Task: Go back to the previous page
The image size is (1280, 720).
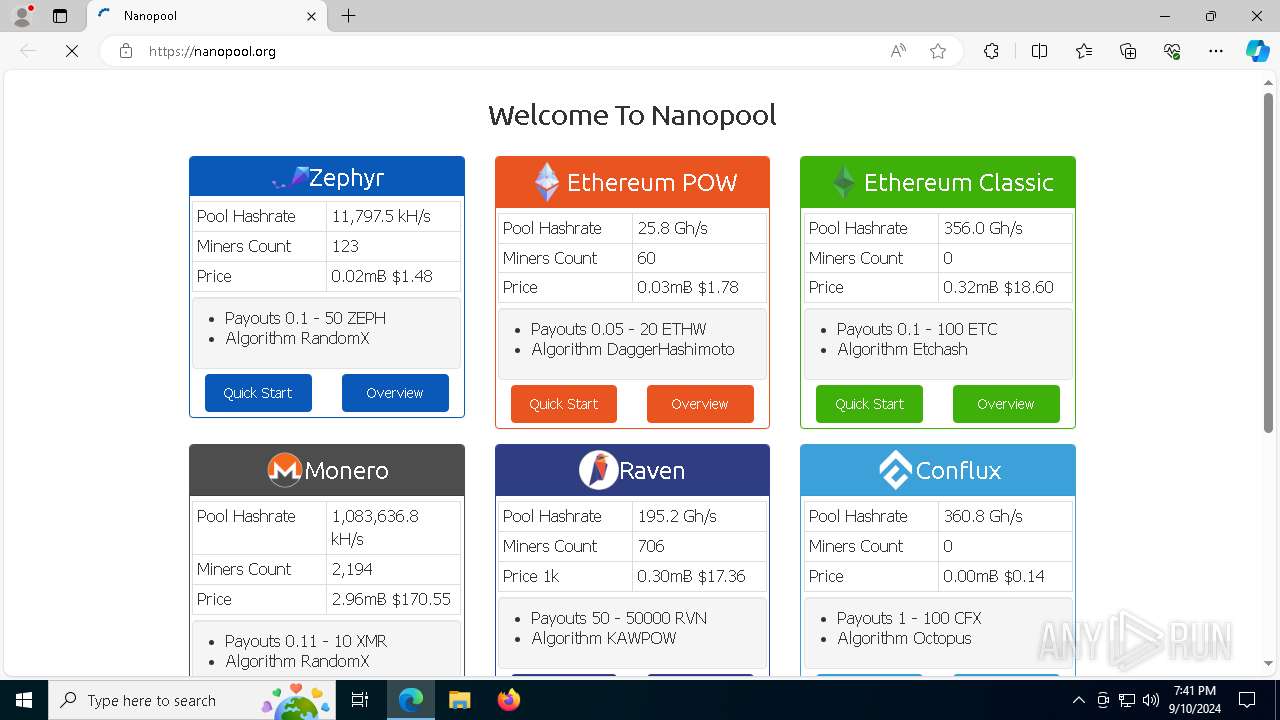Action: click(28, 51)
